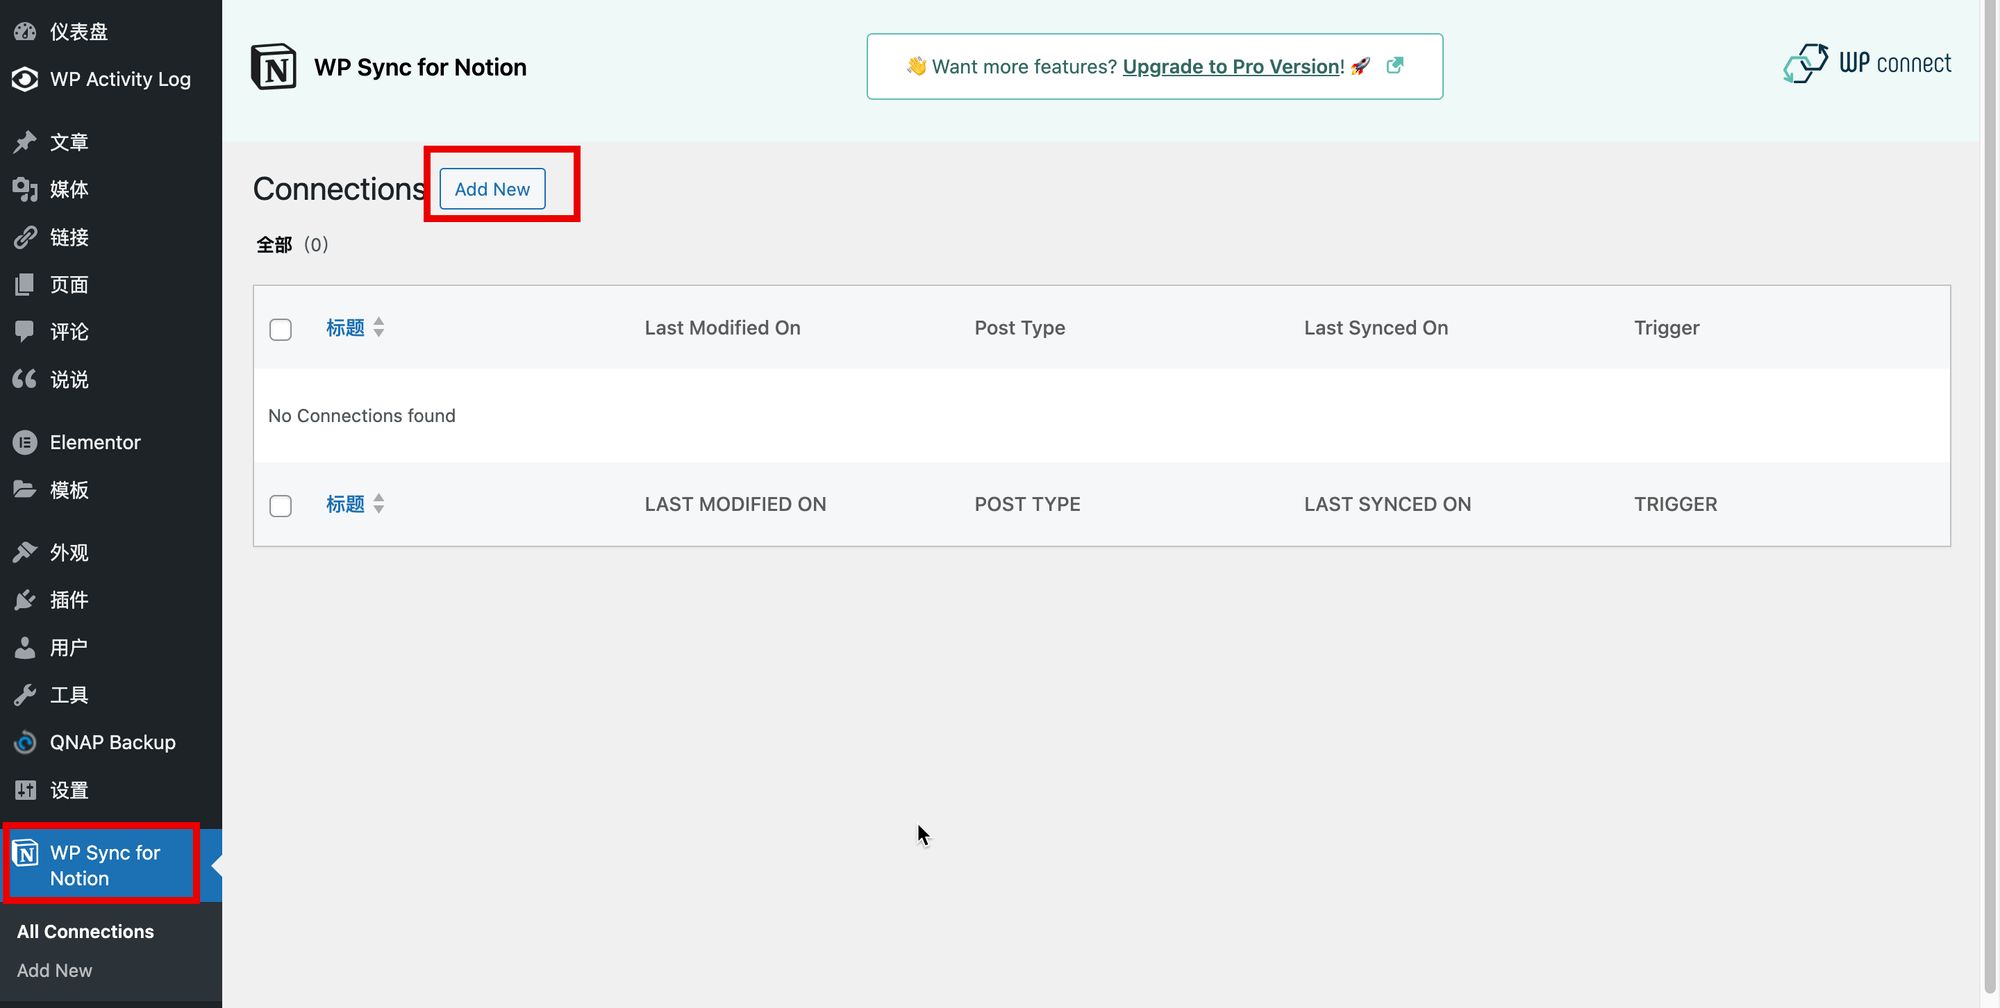Click the external link icon in upgrade banner
Screen dimensions: 2000x1008
[x=1395, y=66]
